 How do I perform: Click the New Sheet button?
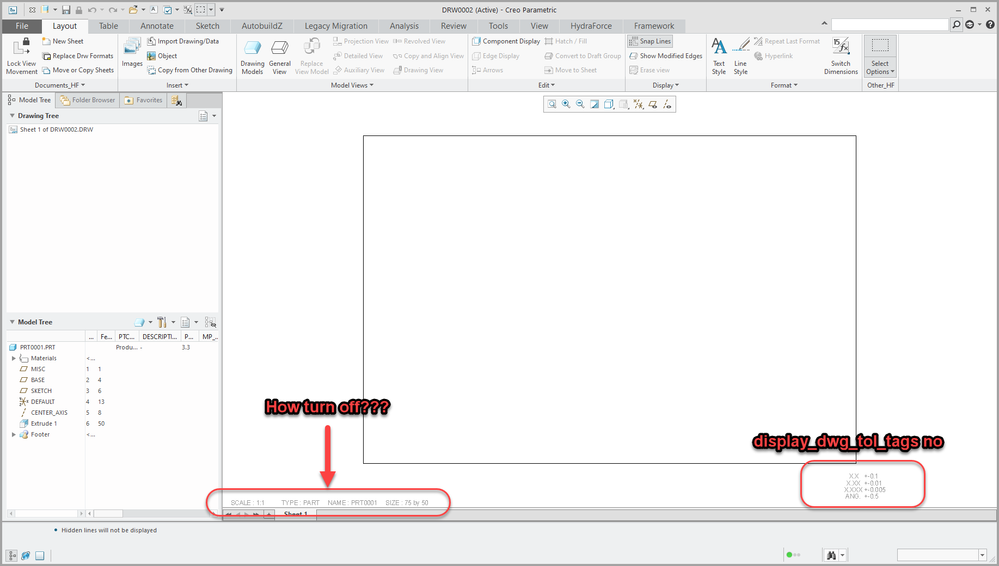(67, 41)
